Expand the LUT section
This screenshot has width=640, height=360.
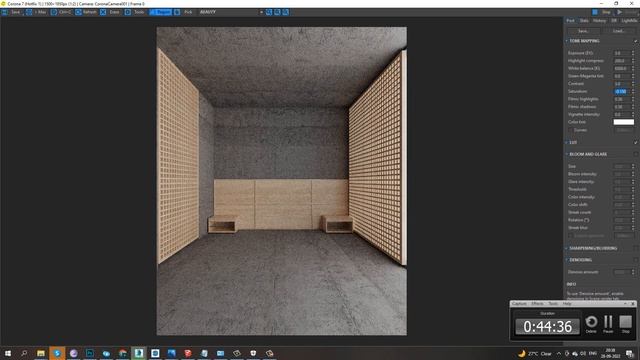click(567, 142)
